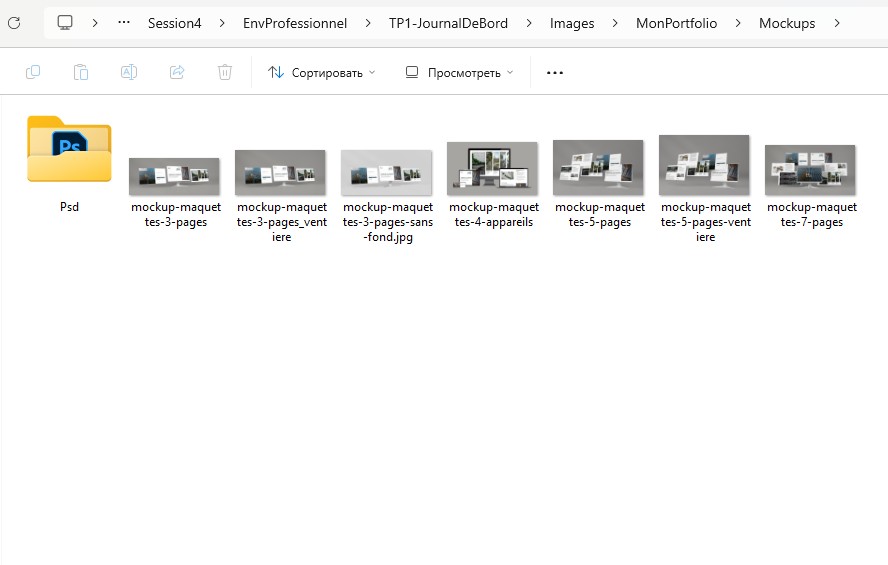Click the Paste clipboard icon

pos(81,72)
